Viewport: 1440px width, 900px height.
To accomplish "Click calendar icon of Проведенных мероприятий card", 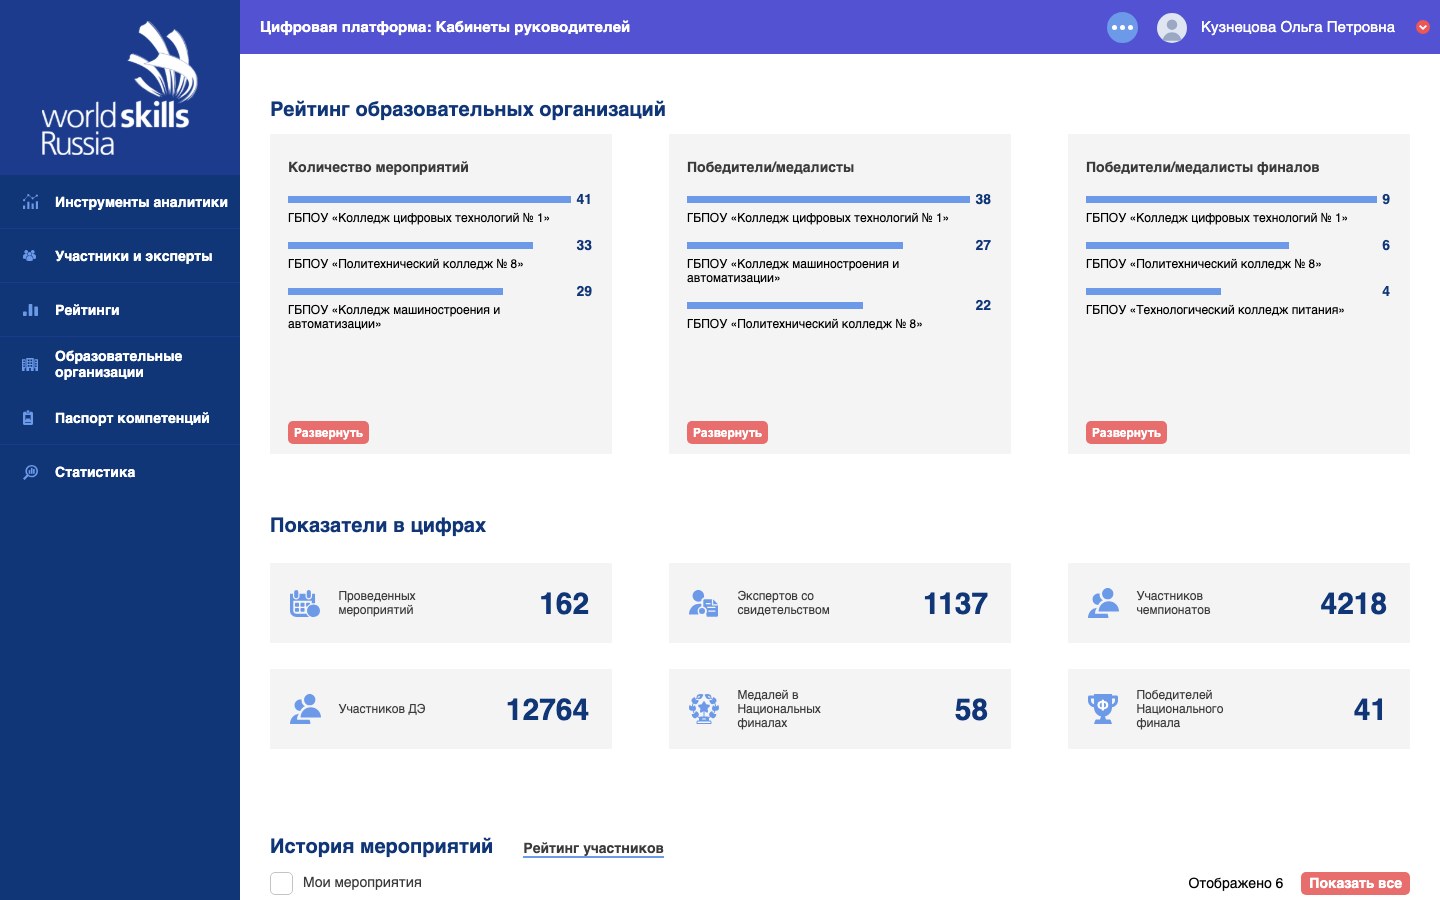I will tap(305, 603).
